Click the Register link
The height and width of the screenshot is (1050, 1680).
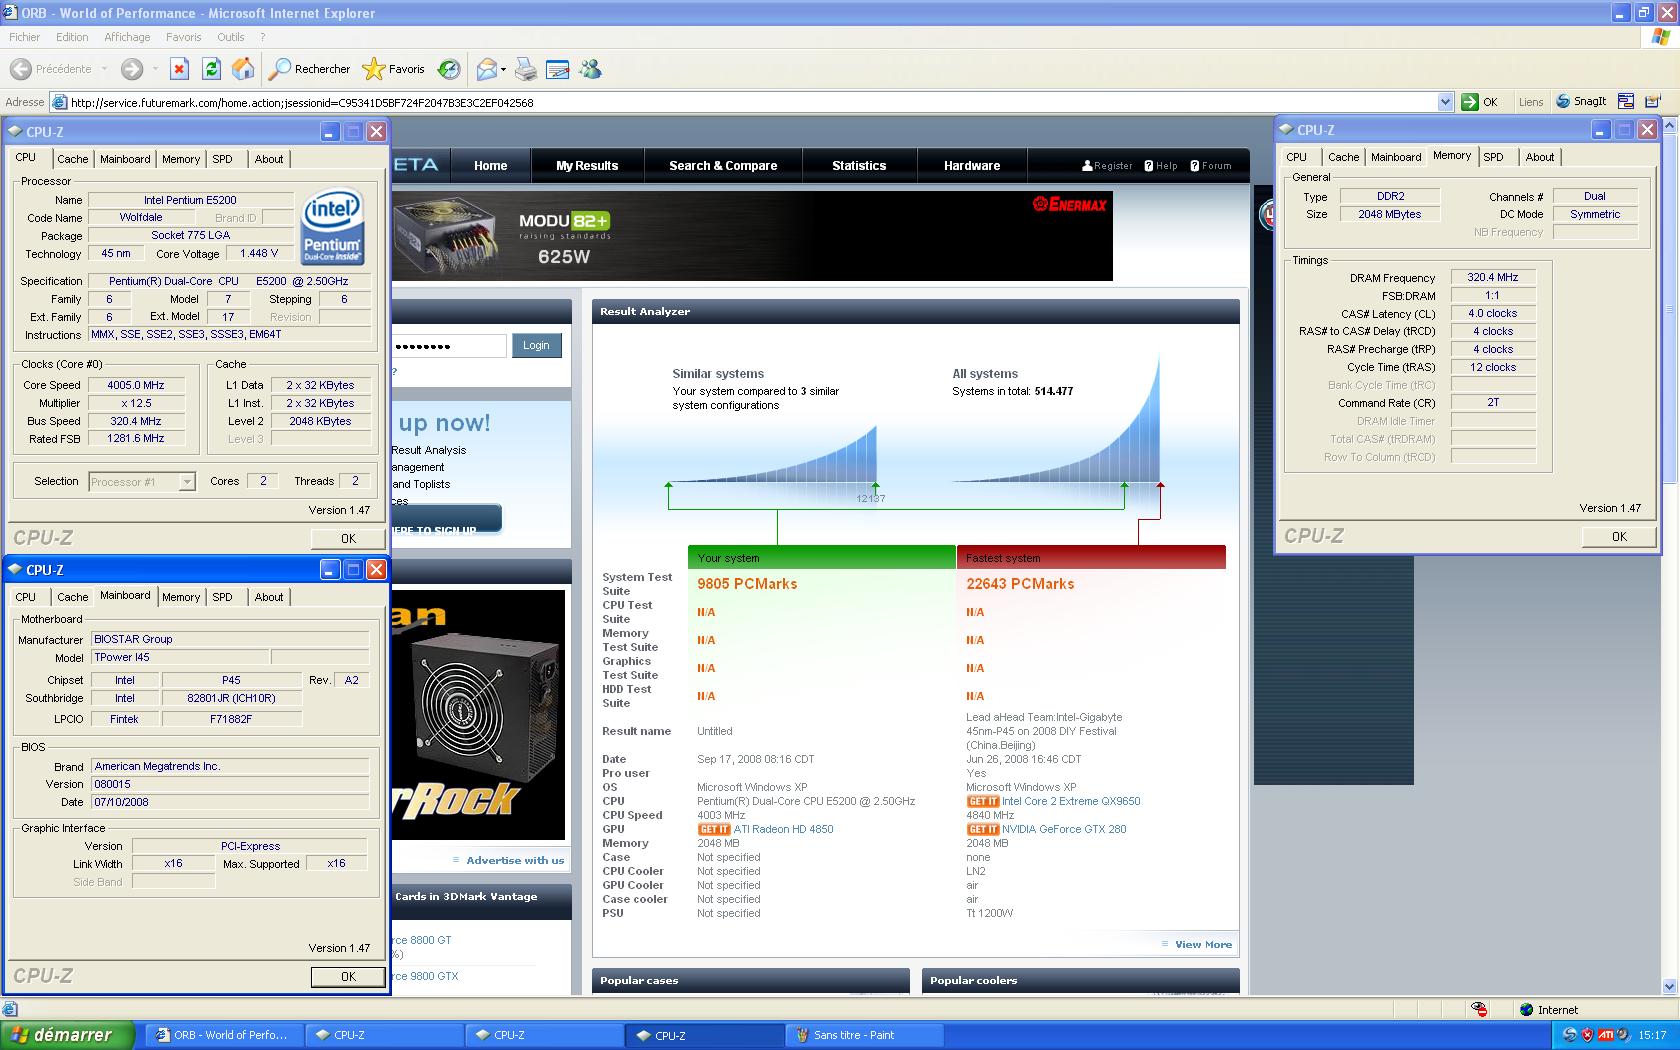[x=1107, y=166]
